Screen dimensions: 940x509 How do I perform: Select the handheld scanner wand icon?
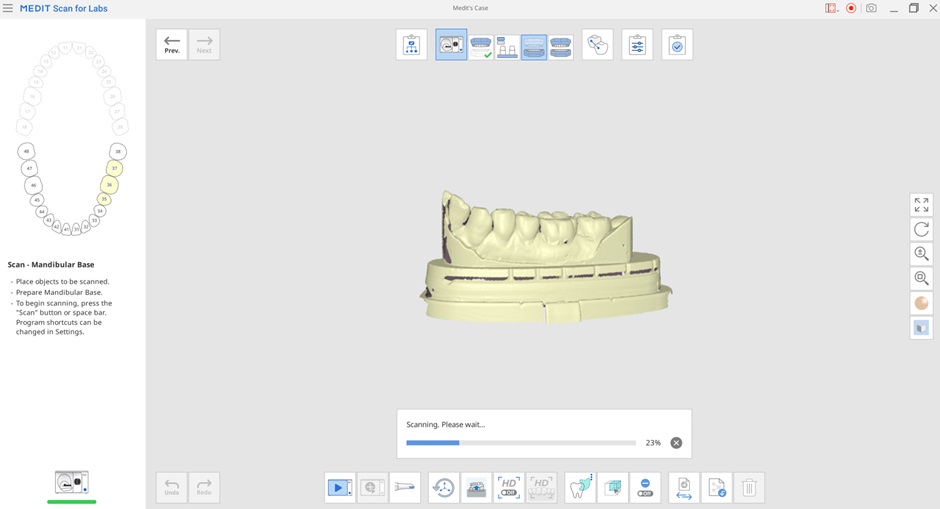(x=405, y=488)
